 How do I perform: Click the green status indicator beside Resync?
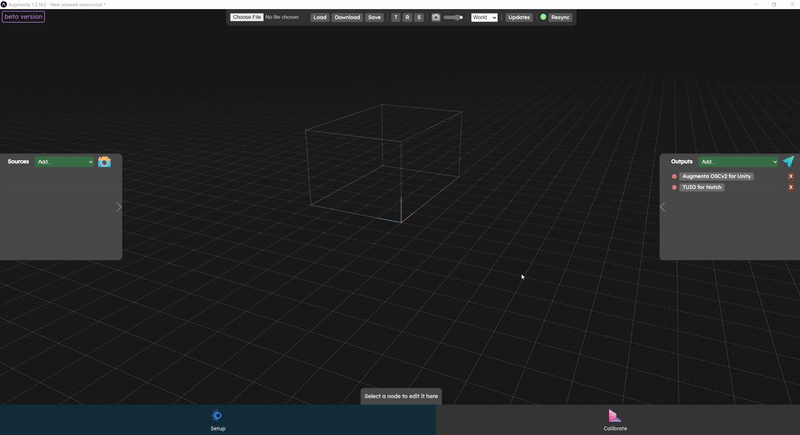click(544, 17)
